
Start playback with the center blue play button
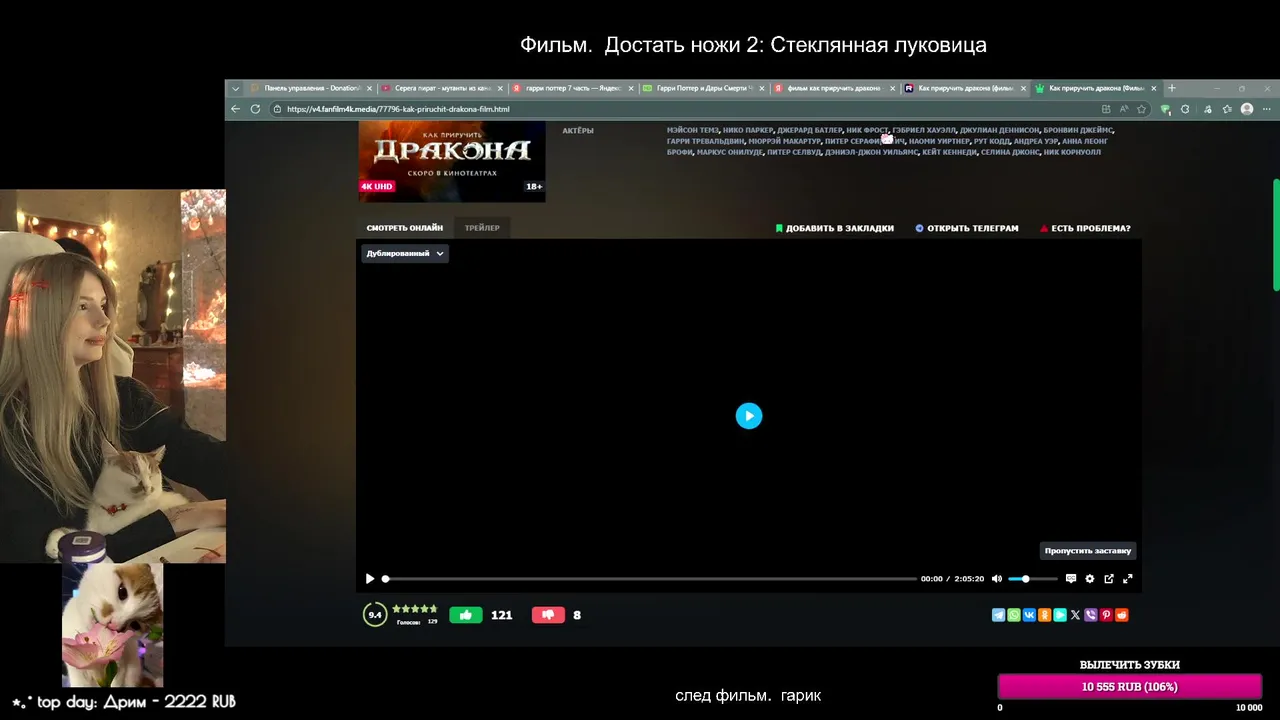tap(749, 416)
